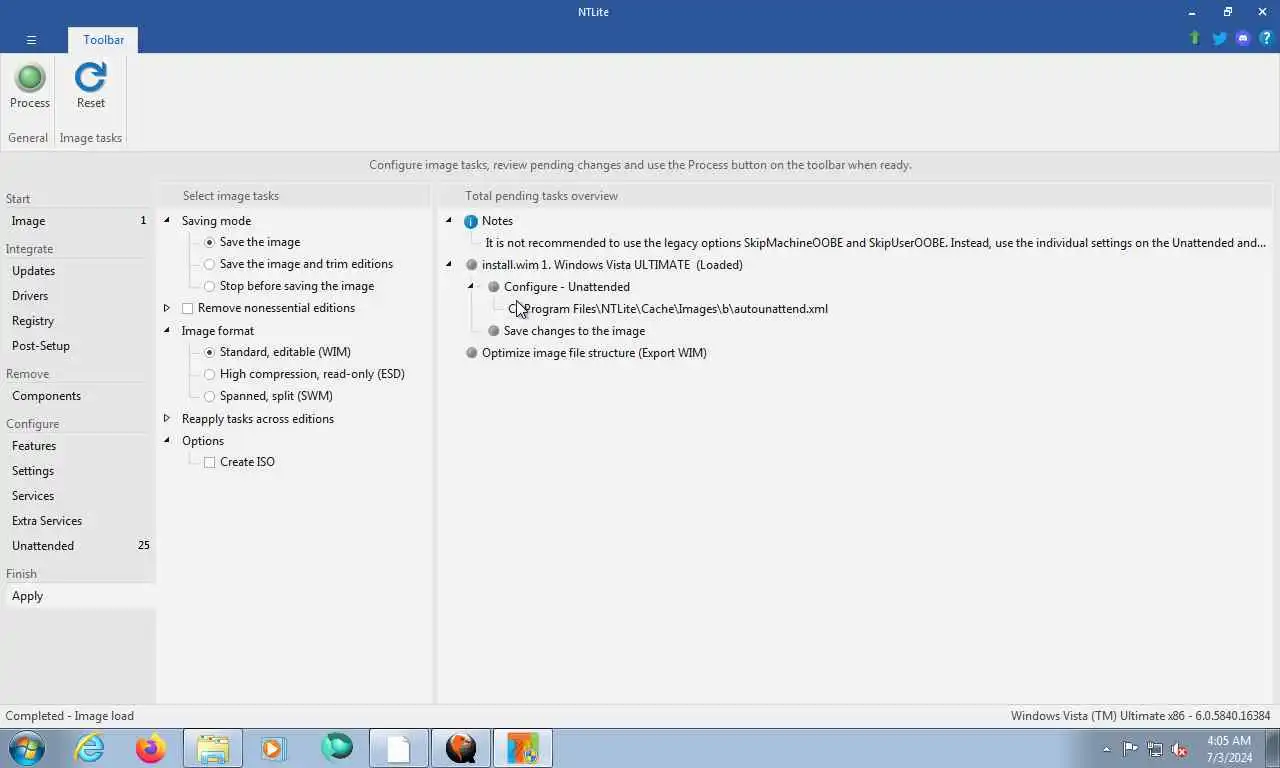Open the Unattended page in sidebar
The width and height of the screenshot is (1280, 768).
tap(78, 546)
